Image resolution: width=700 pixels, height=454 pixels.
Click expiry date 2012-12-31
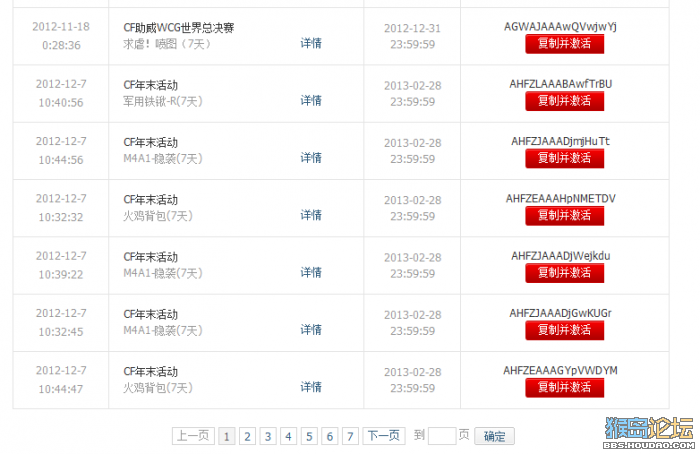412,28
